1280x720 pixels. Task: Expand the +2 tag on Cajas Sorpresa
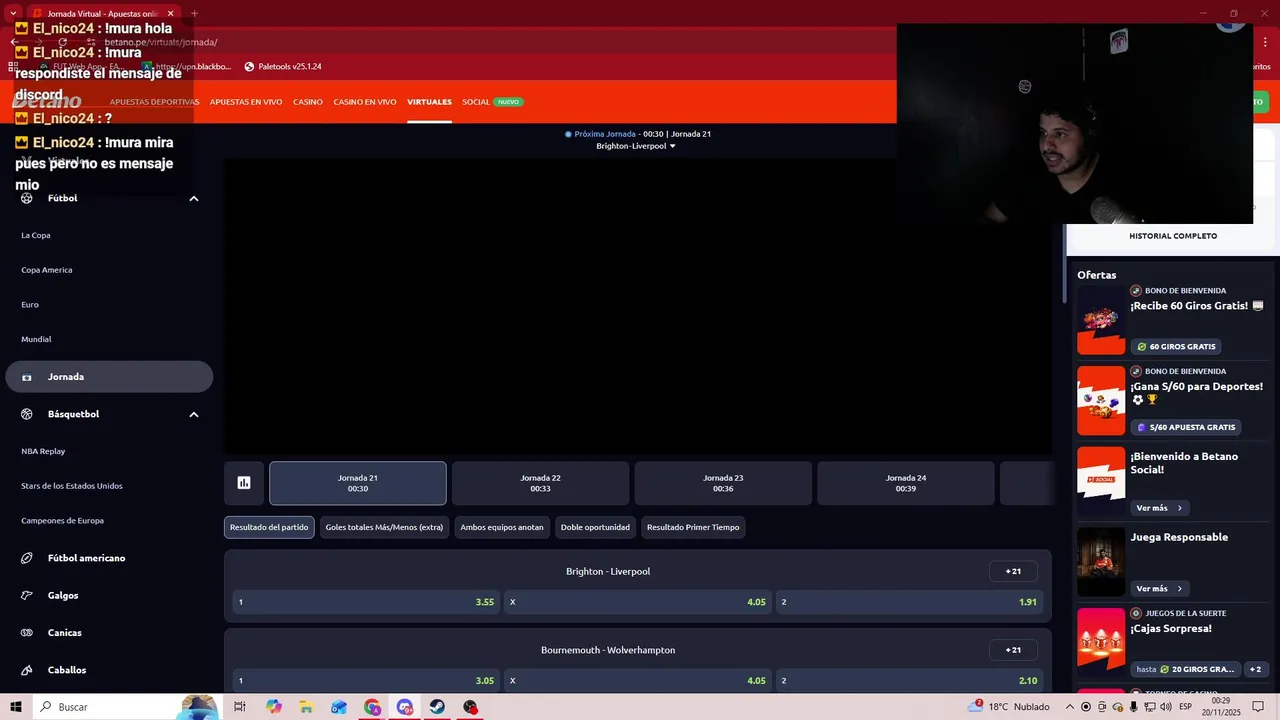[1255, 669]
